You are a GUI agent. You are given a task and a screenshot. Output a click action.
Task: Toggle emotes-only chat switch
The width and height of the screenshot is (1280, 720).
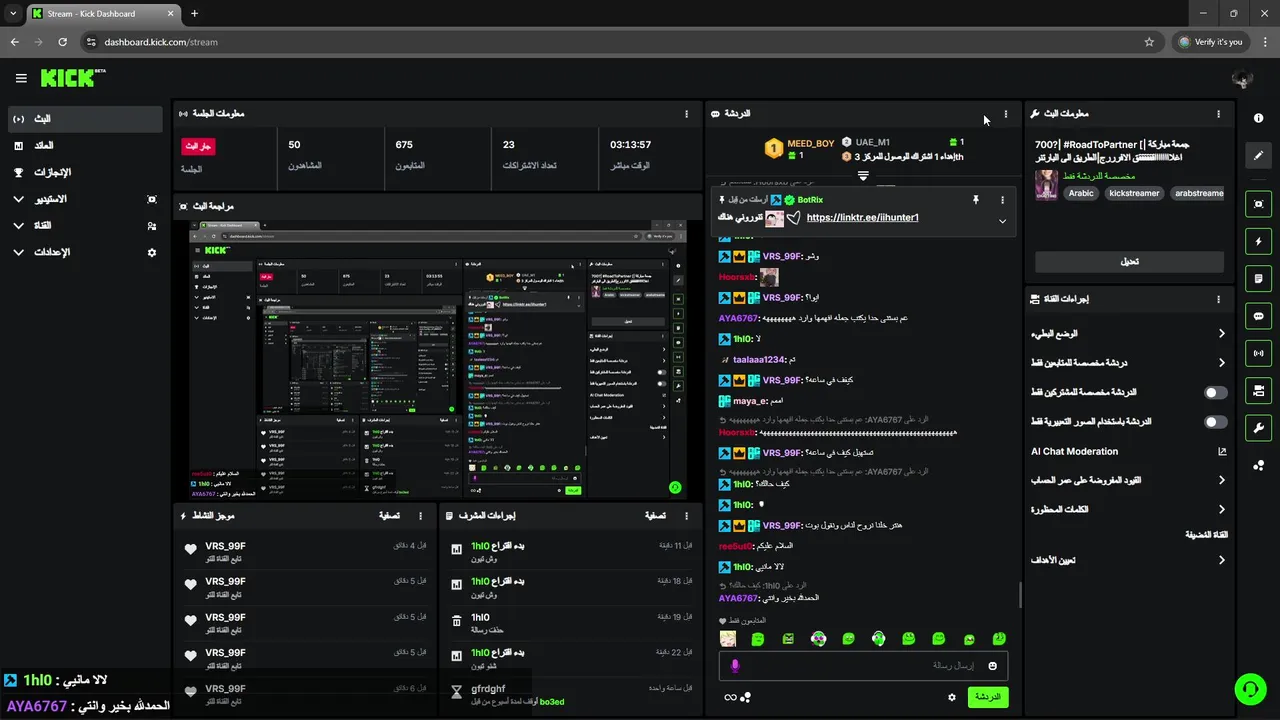pyautogui.click(x=1216, y=422)
